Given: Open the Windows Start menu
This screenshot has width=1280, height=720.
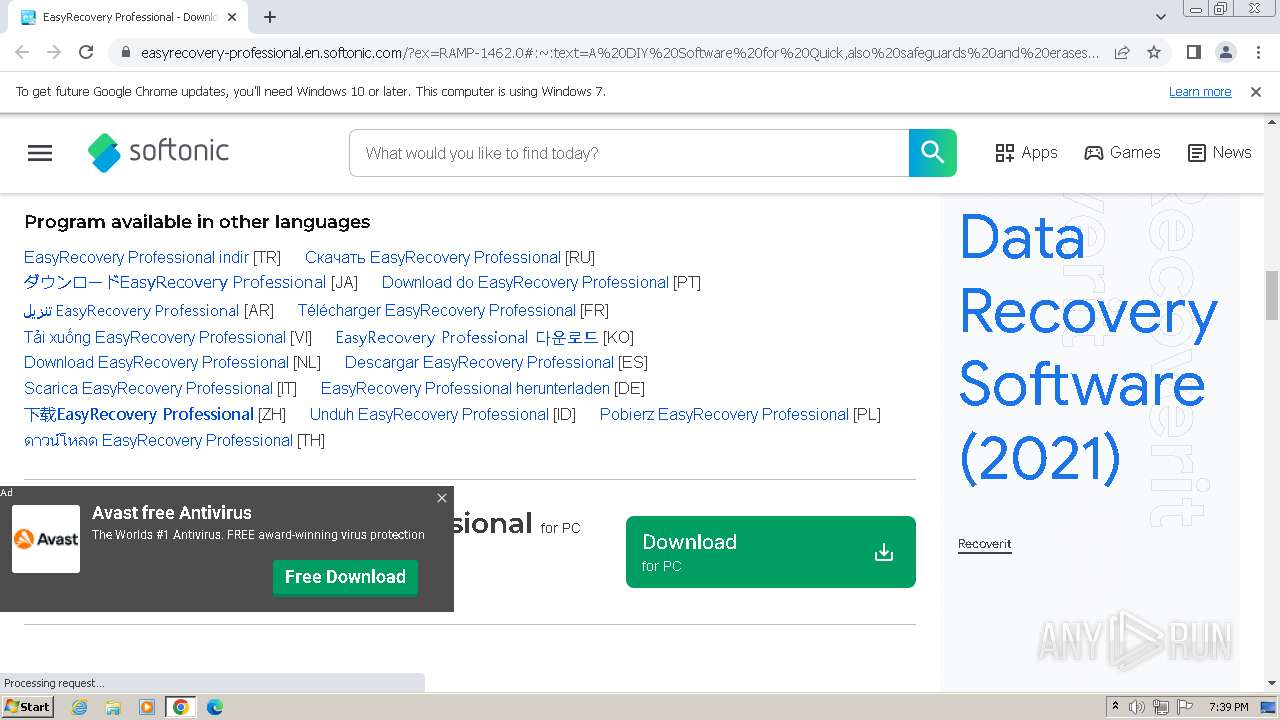Looking at the screenshot, I should (28, 707).
